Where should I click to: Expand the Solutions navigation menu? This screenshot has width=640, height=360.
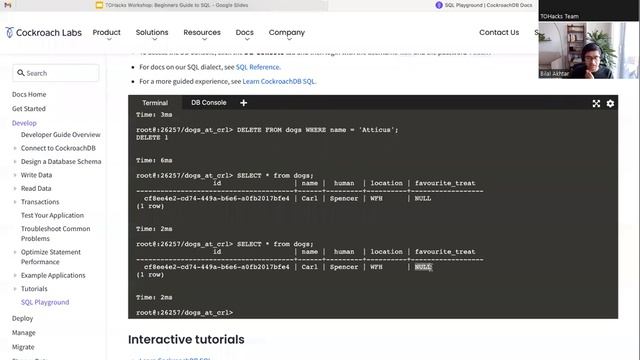click(152, 33)
